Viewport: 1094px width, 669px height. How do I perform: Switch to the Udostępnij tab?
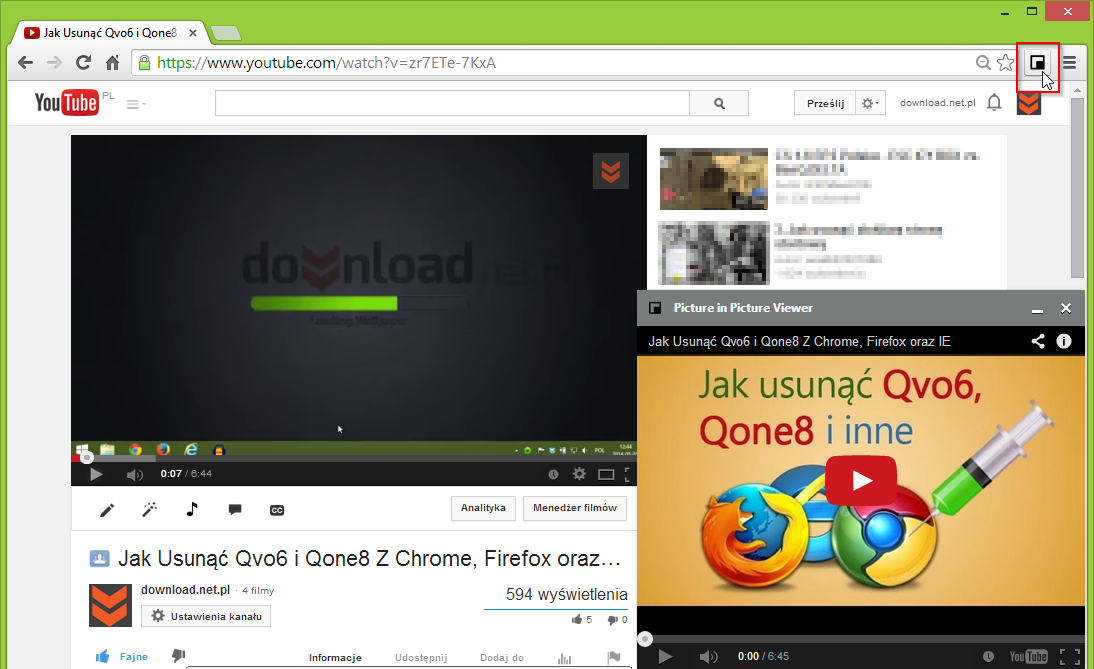pos(421,658)
